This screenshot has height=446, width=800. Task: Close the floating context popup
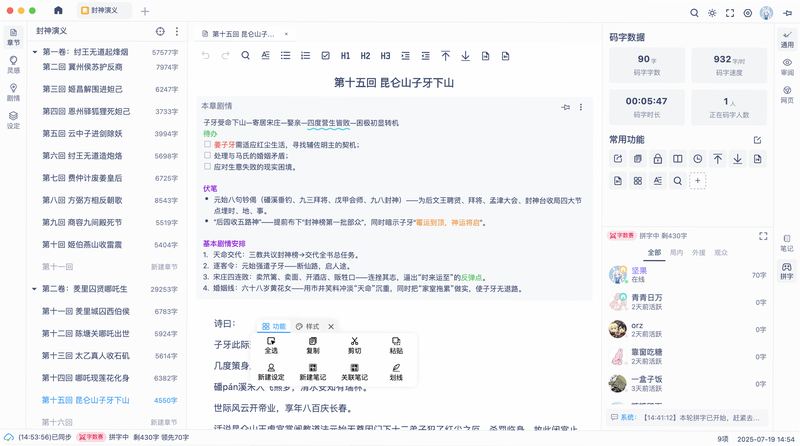[331, 327]
